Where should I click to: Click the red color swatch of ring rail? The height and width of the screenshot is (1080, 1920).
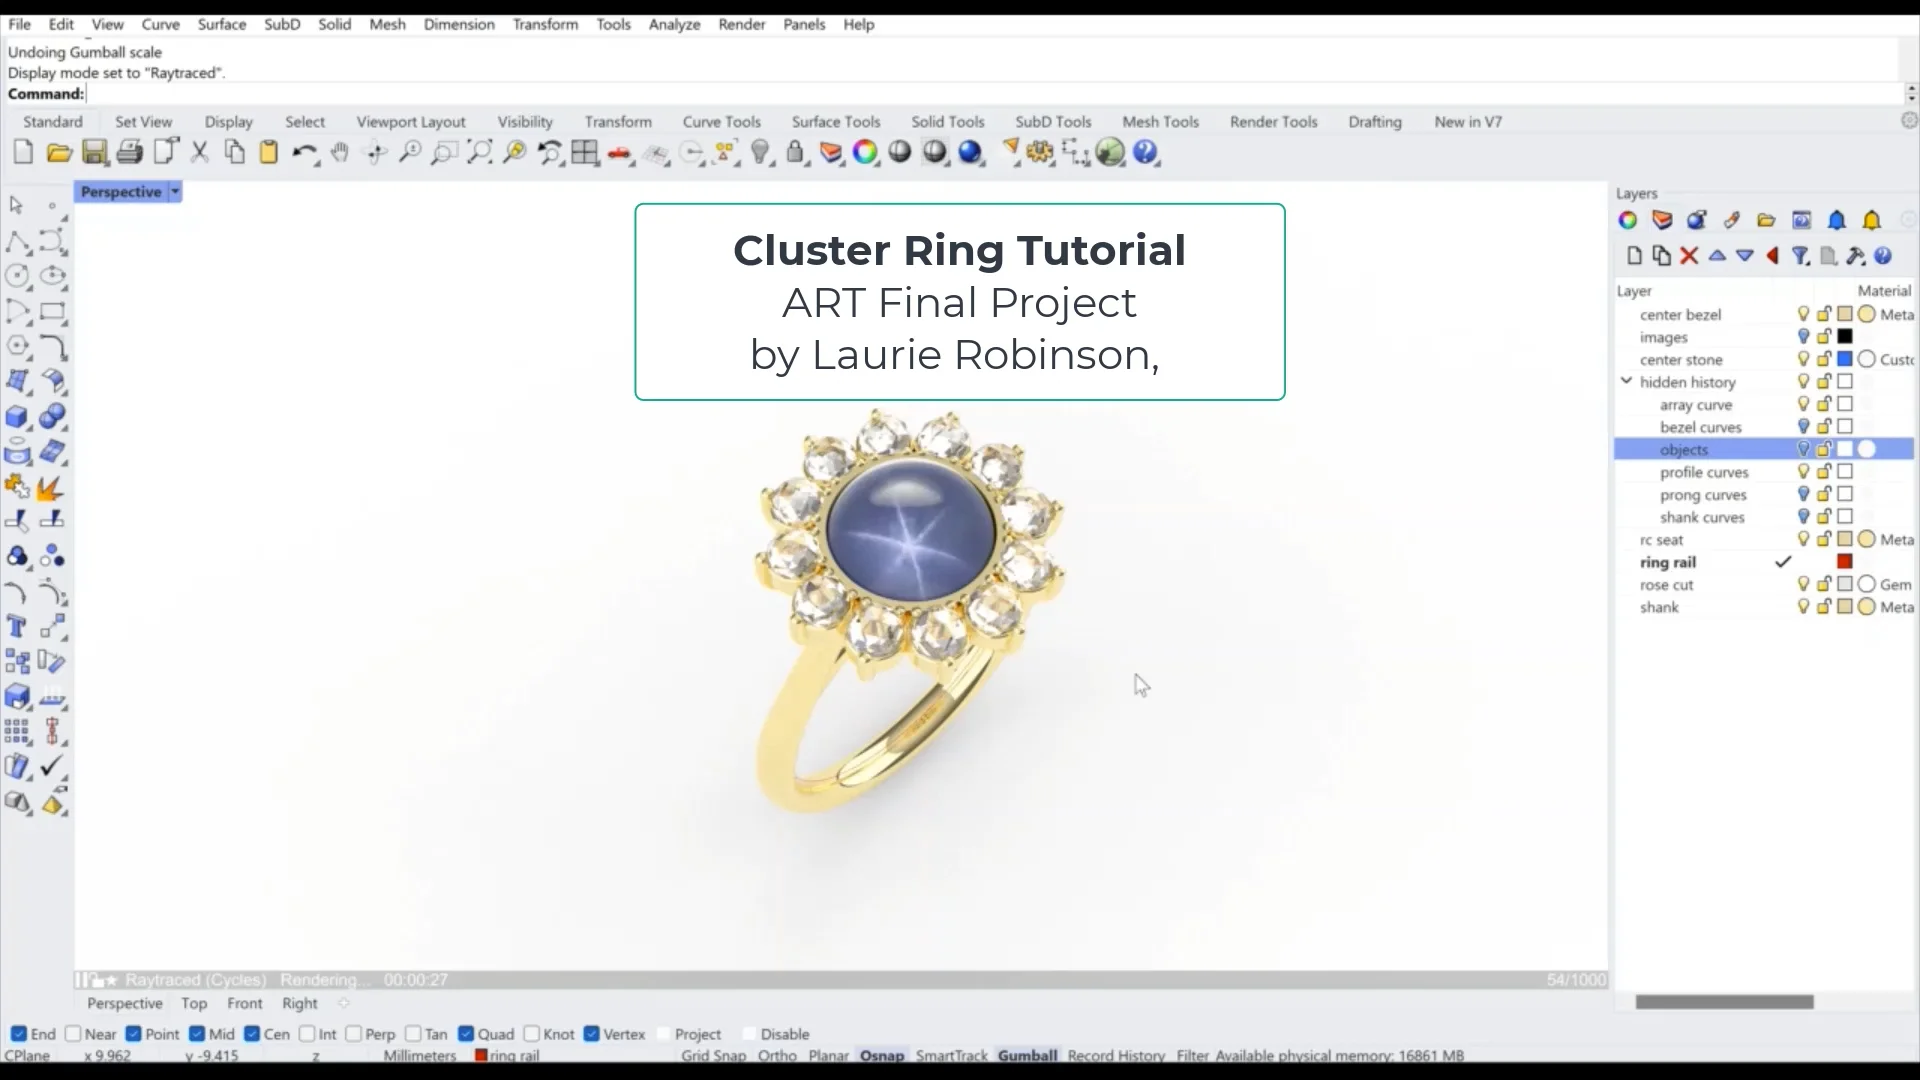pos(1843,561)
